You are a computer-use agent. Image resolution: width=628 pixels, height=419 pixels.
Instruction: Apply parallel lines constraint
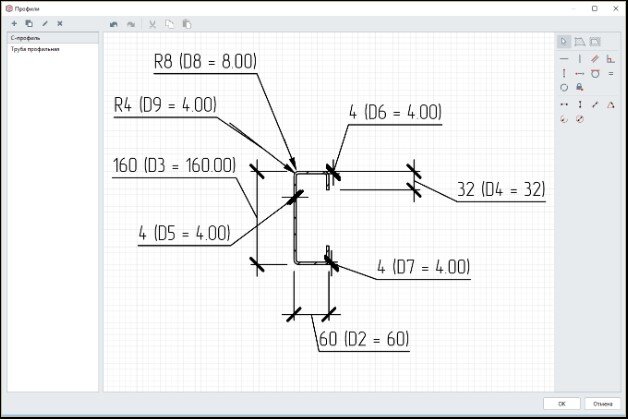[595, 59]
